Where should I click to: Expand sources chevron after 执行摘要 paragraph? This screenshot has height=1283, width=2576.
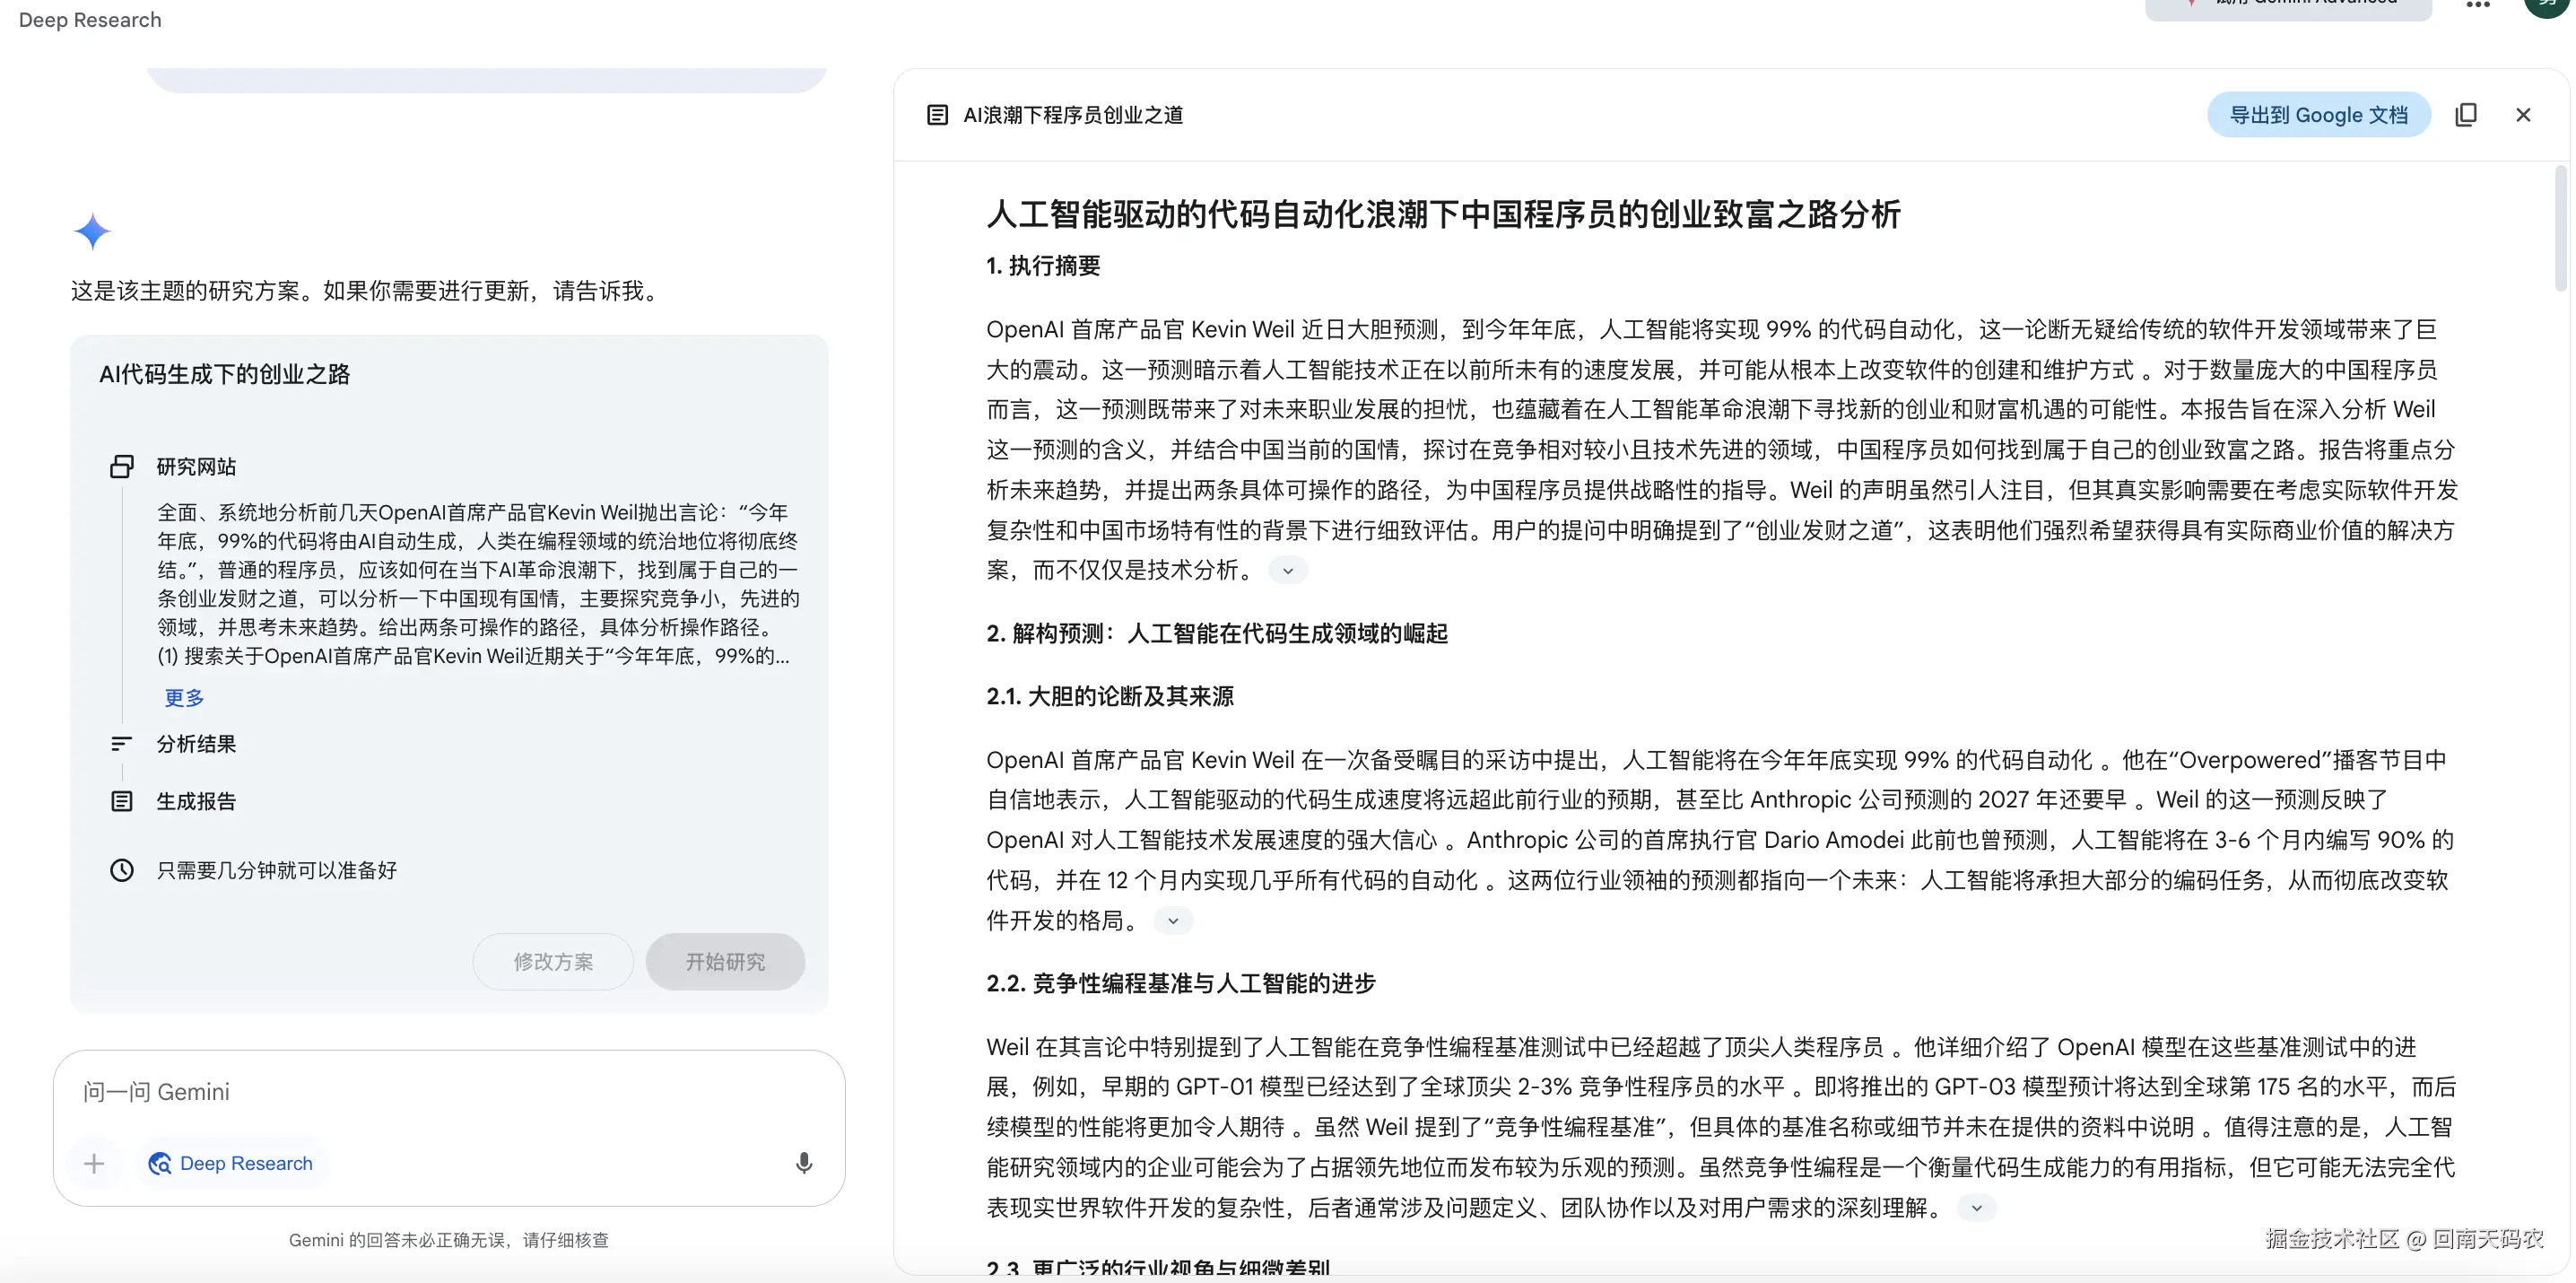click(x=1288, y=571)
